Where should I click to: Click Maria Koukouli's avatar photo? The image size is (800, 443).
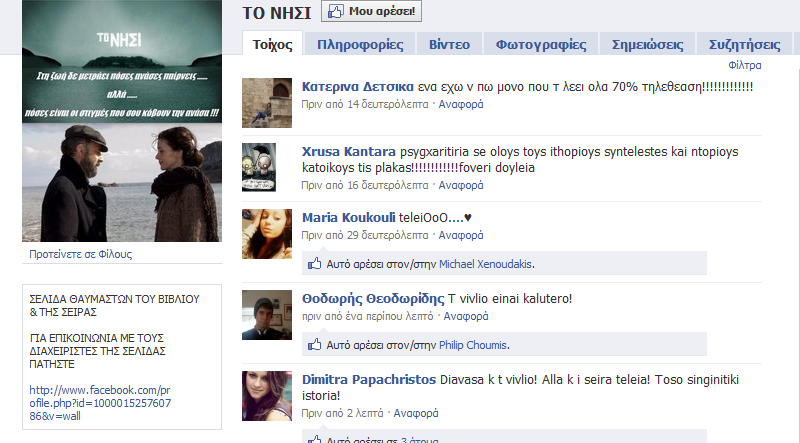click(267, 234)
